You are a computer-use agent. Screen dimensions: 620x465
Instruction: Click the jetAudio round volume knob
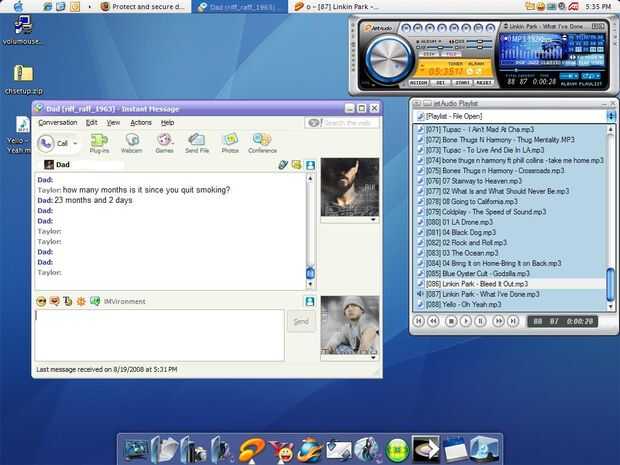tap(389, 59)
